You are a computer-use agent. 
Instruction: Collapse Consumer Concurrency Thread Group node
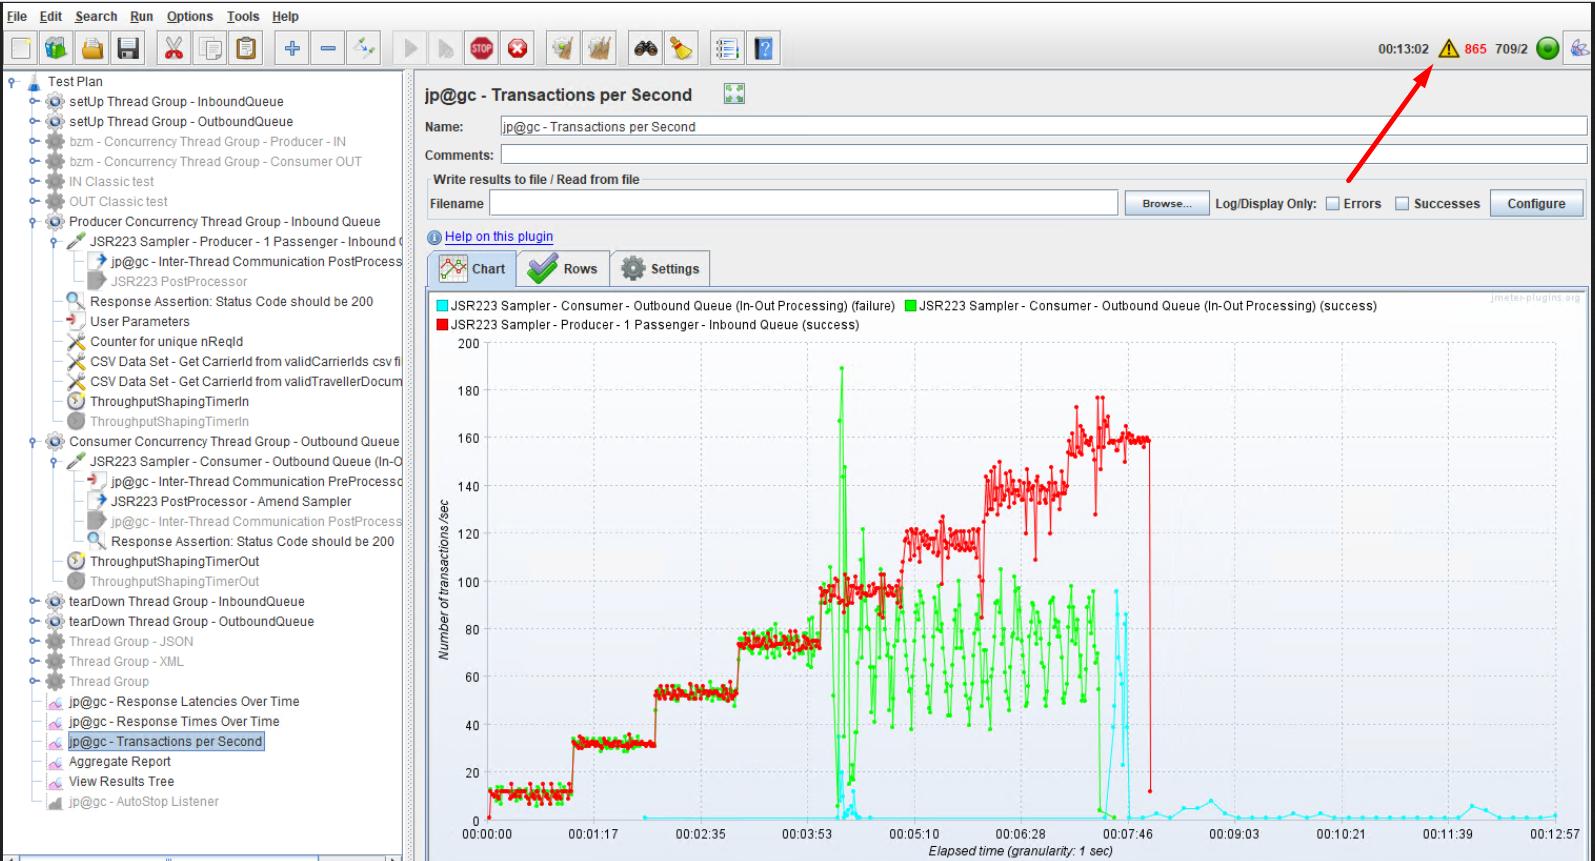33,441
